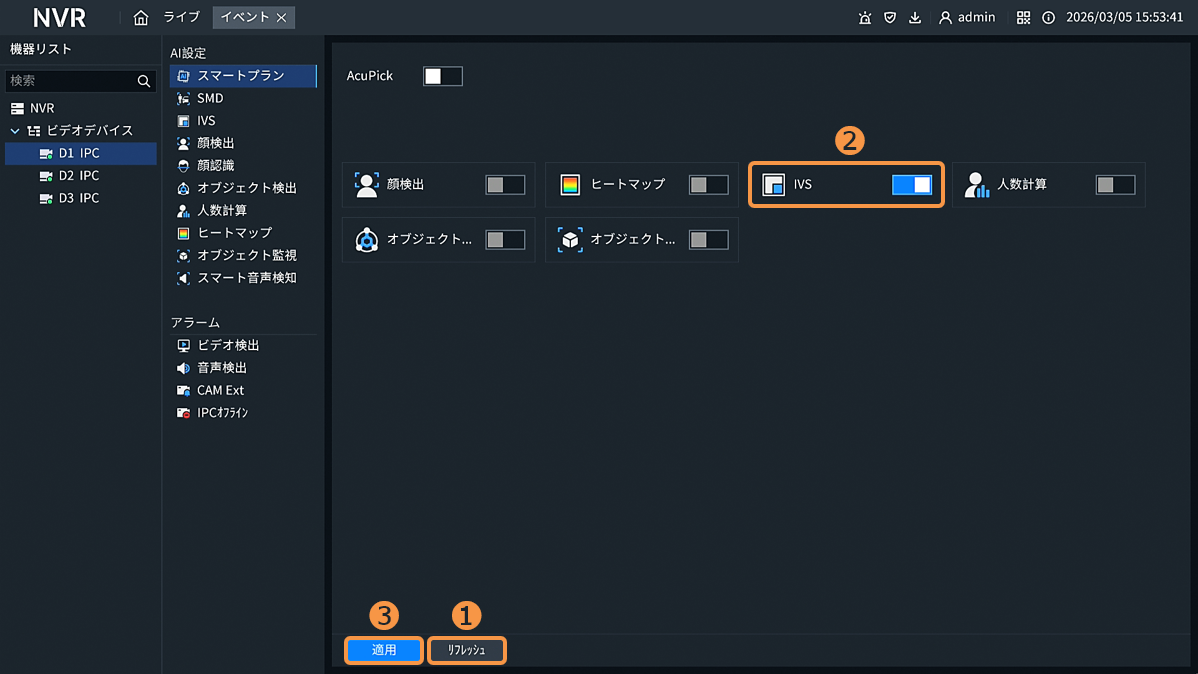Open the alarm siren icon in header
Image resolution: width=1198 pixels, height=674 pixels.
pos(865,18)
